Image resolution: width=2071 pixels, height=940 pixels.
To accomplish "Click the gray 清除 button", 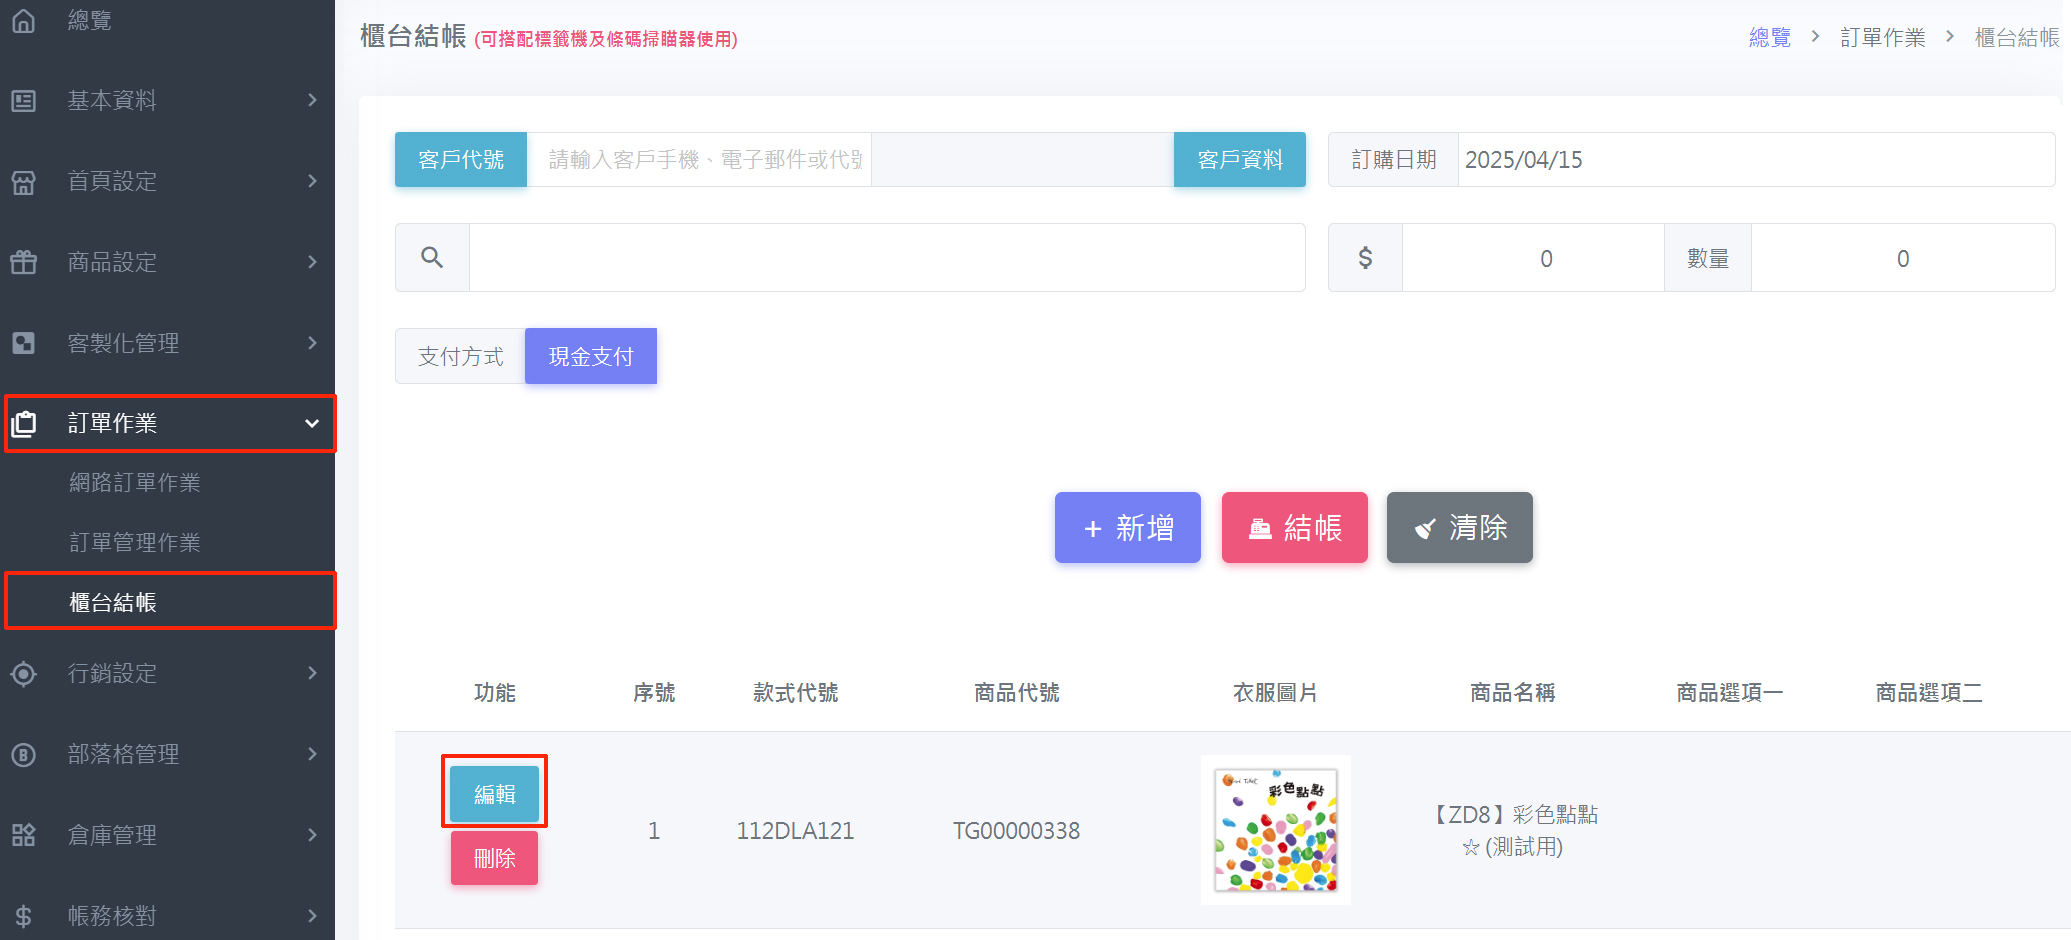I will (1459, 528).
